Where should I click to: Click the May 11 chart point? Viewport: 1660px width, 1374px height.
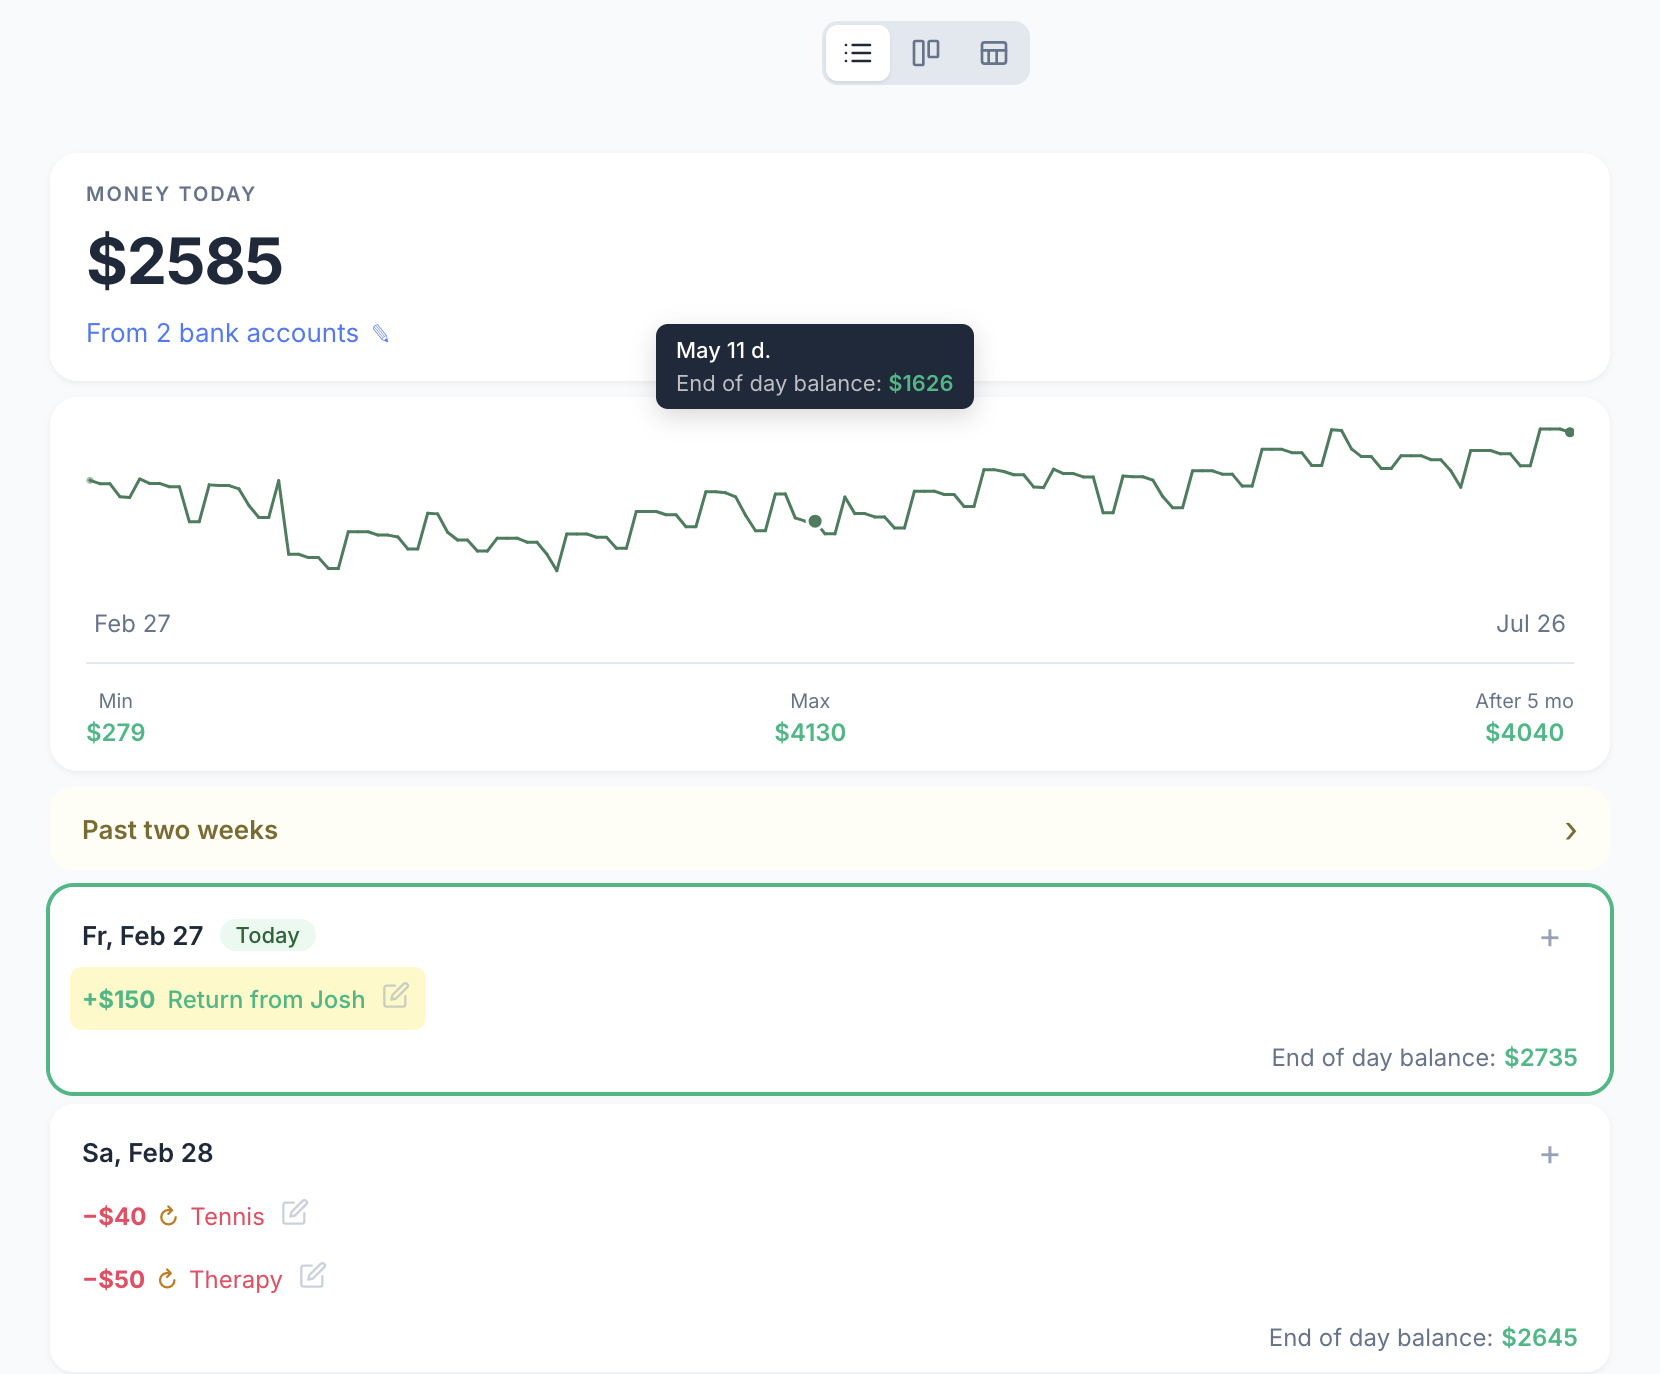(815, 521)
